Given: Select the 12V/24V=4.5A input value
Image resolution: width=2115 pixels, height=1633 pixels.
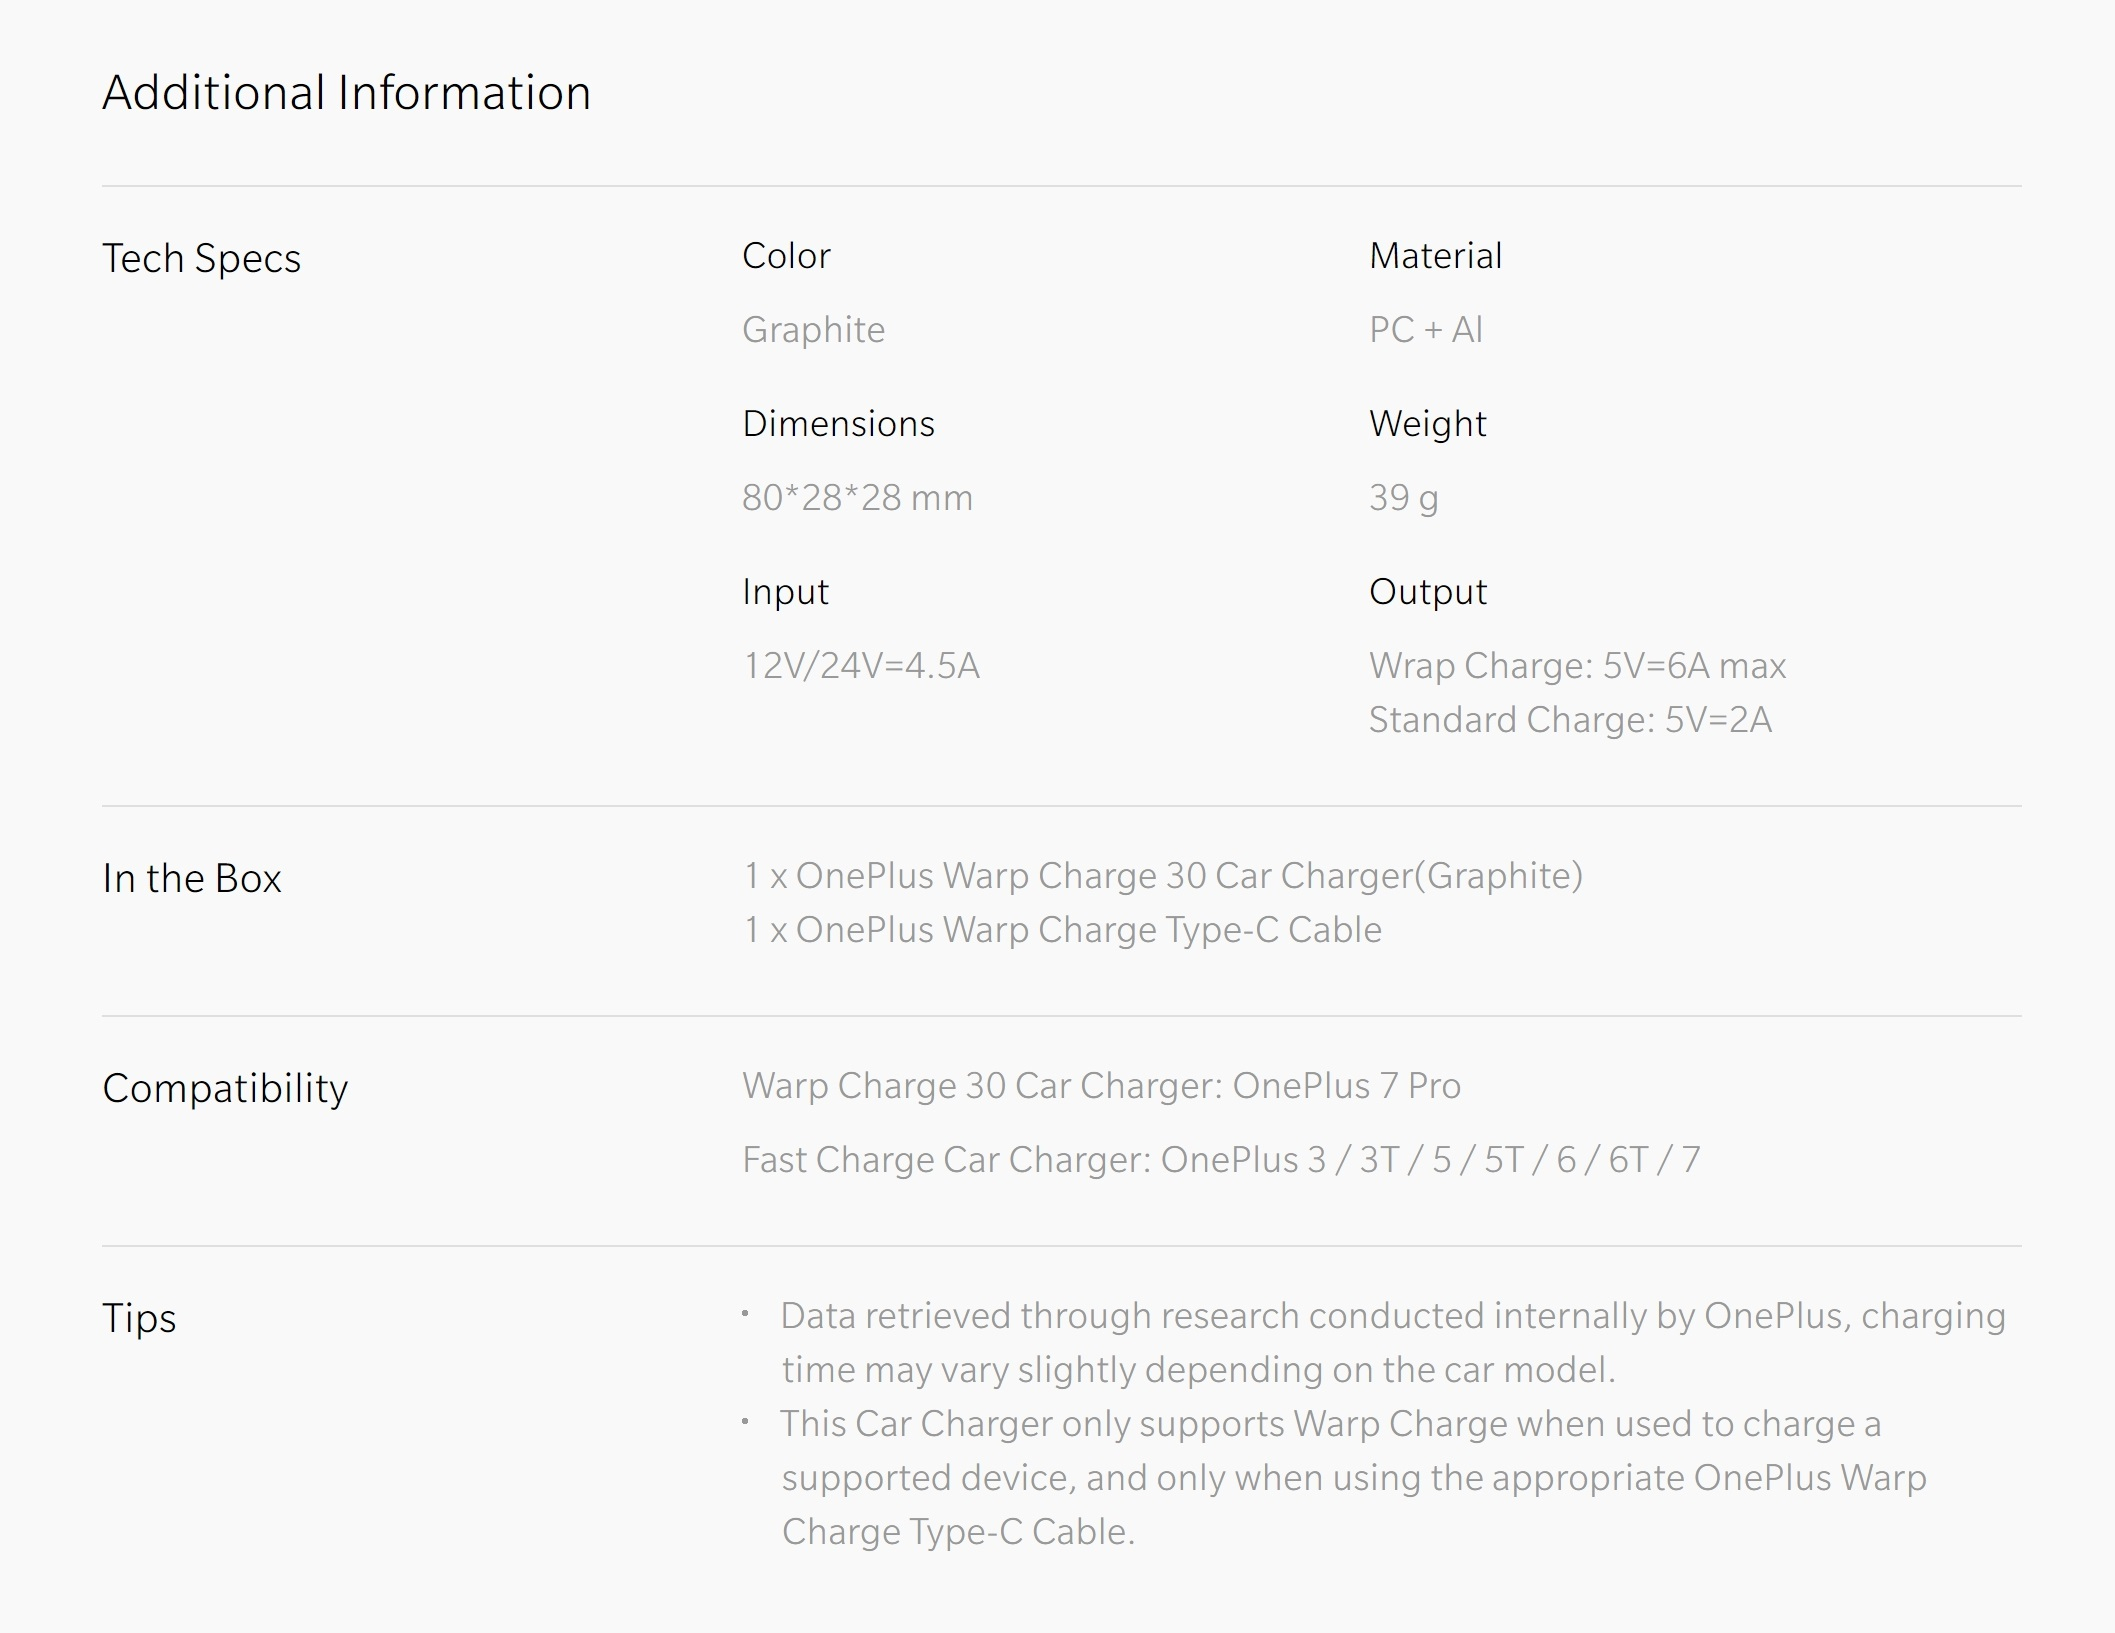Looking at the screenshot, I should (861, 666).
